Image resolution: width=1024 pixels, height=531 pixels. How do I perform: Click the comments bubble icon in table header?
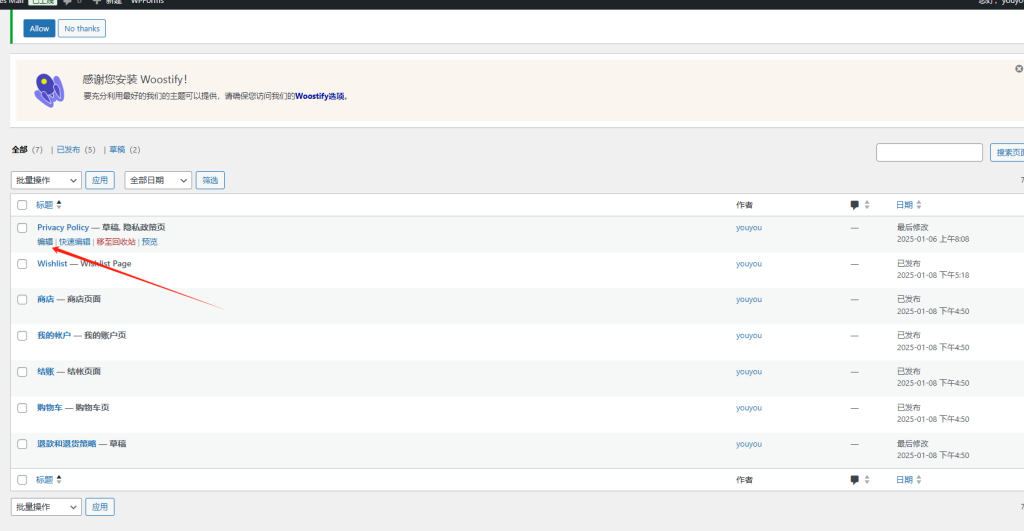pos(854,205)
